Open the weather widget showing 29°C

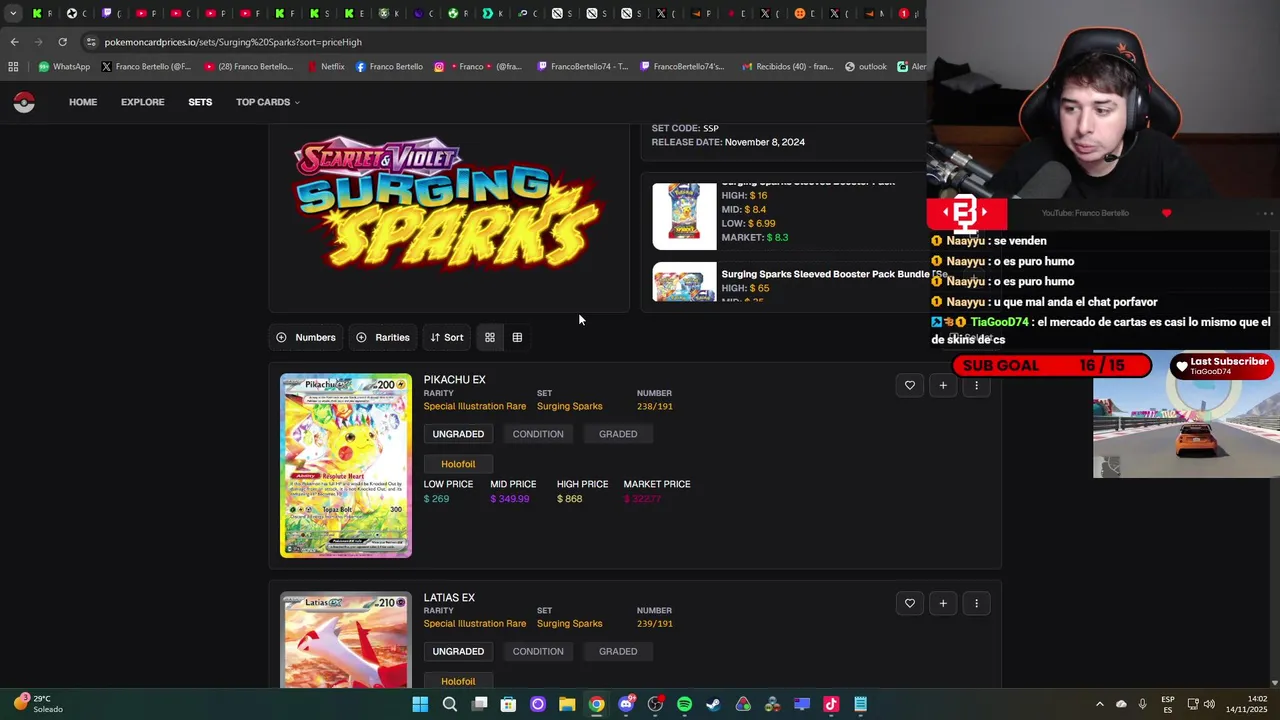click(x=38, y=704)
